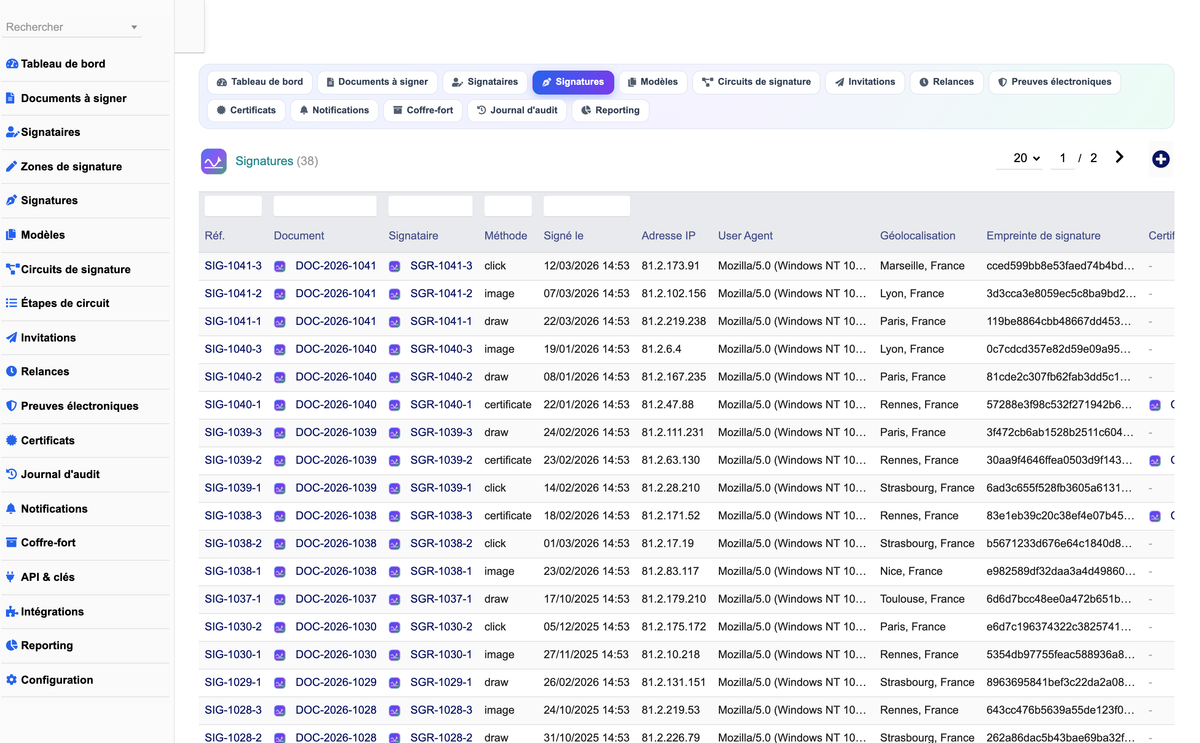Image resolution: width=1200 pixels, height=743 pixels.
Task: Click the Tableau de bord sidebar icon
Action: [12, 64]
